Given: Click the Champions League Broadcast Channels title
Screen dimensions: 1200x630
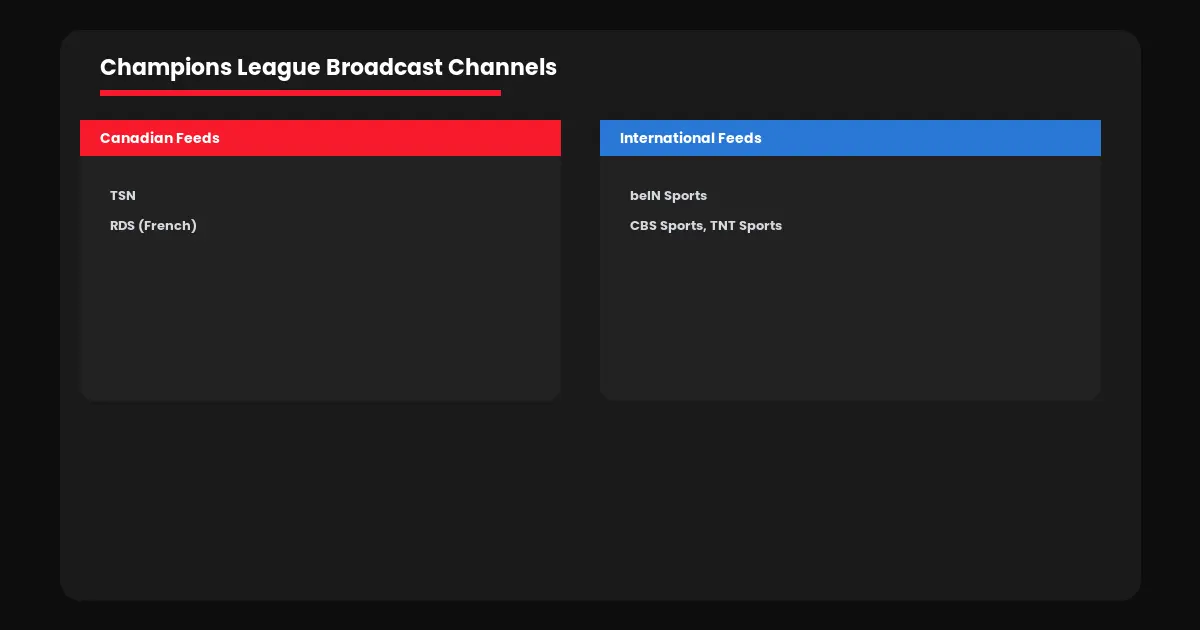Looking at the screenshot, I should [328, 67].
